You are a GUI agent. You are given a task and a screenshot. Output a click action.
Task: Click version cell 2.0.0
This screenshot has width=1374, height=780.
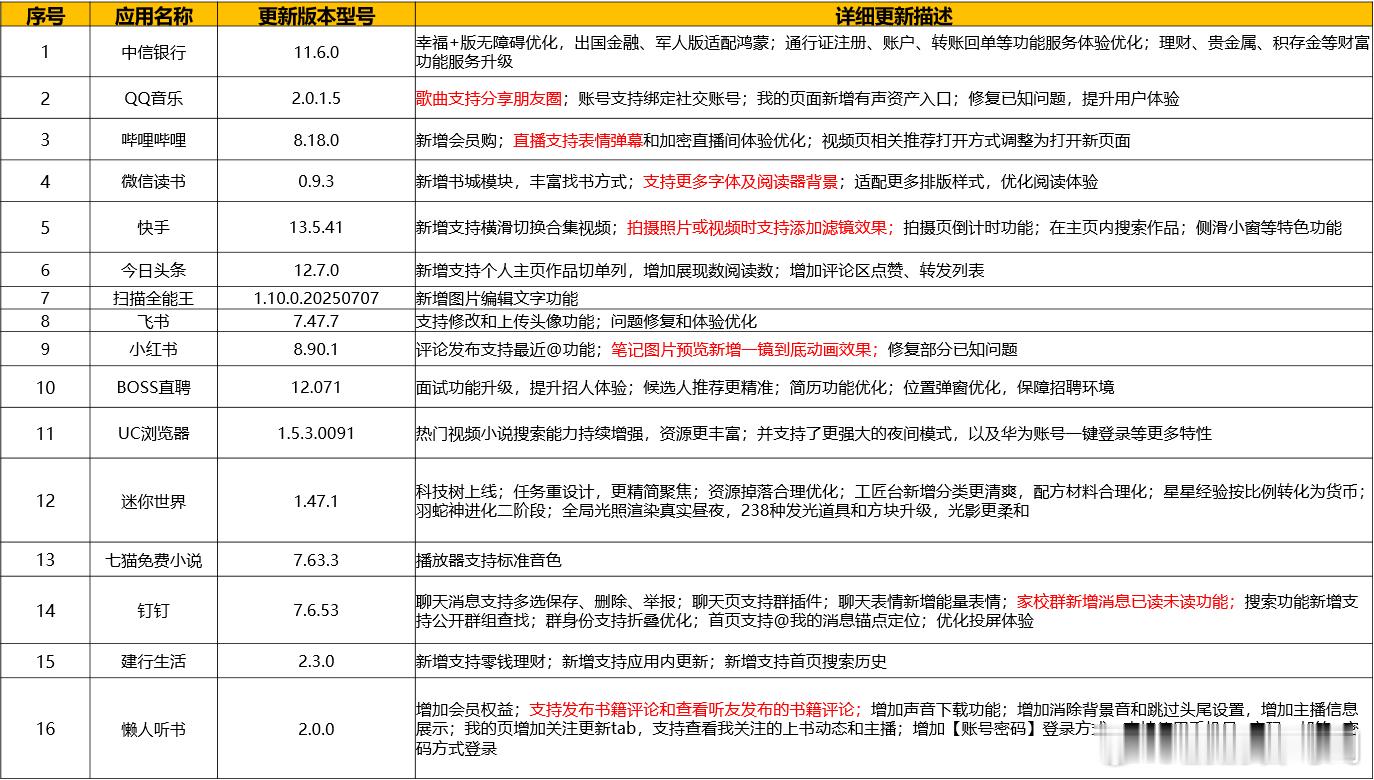pos(316,729)
